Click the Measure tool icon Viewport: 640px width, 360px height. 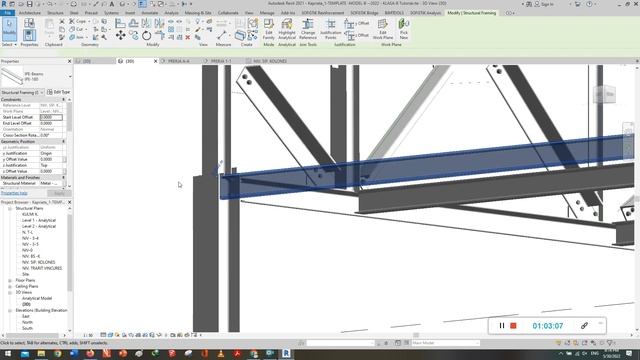[222, 36]
